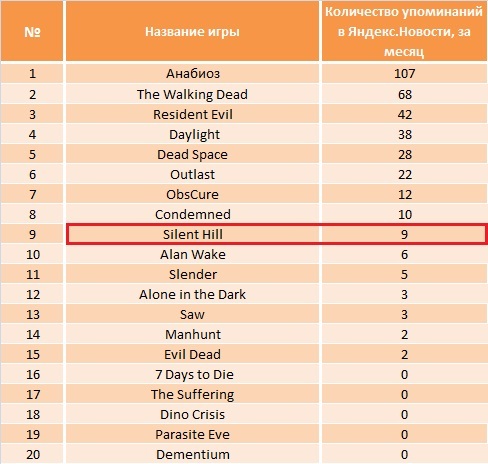Click the Condemned game cell
488x464 pixels.
coord(192,214)
